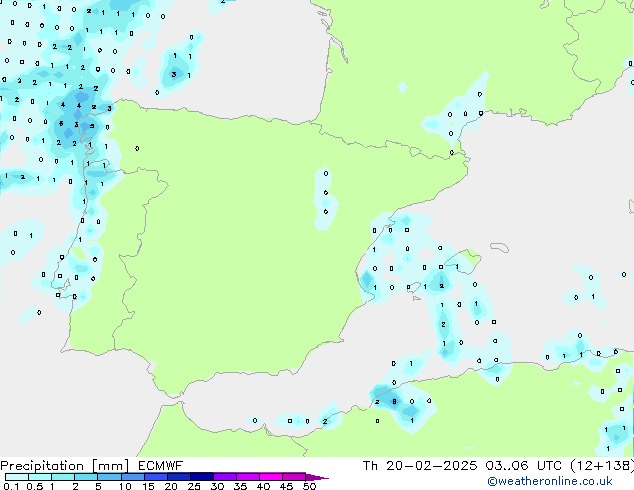Pick the 1–2 mm legend swatch

pyautogui.click(x=63, y=477)
